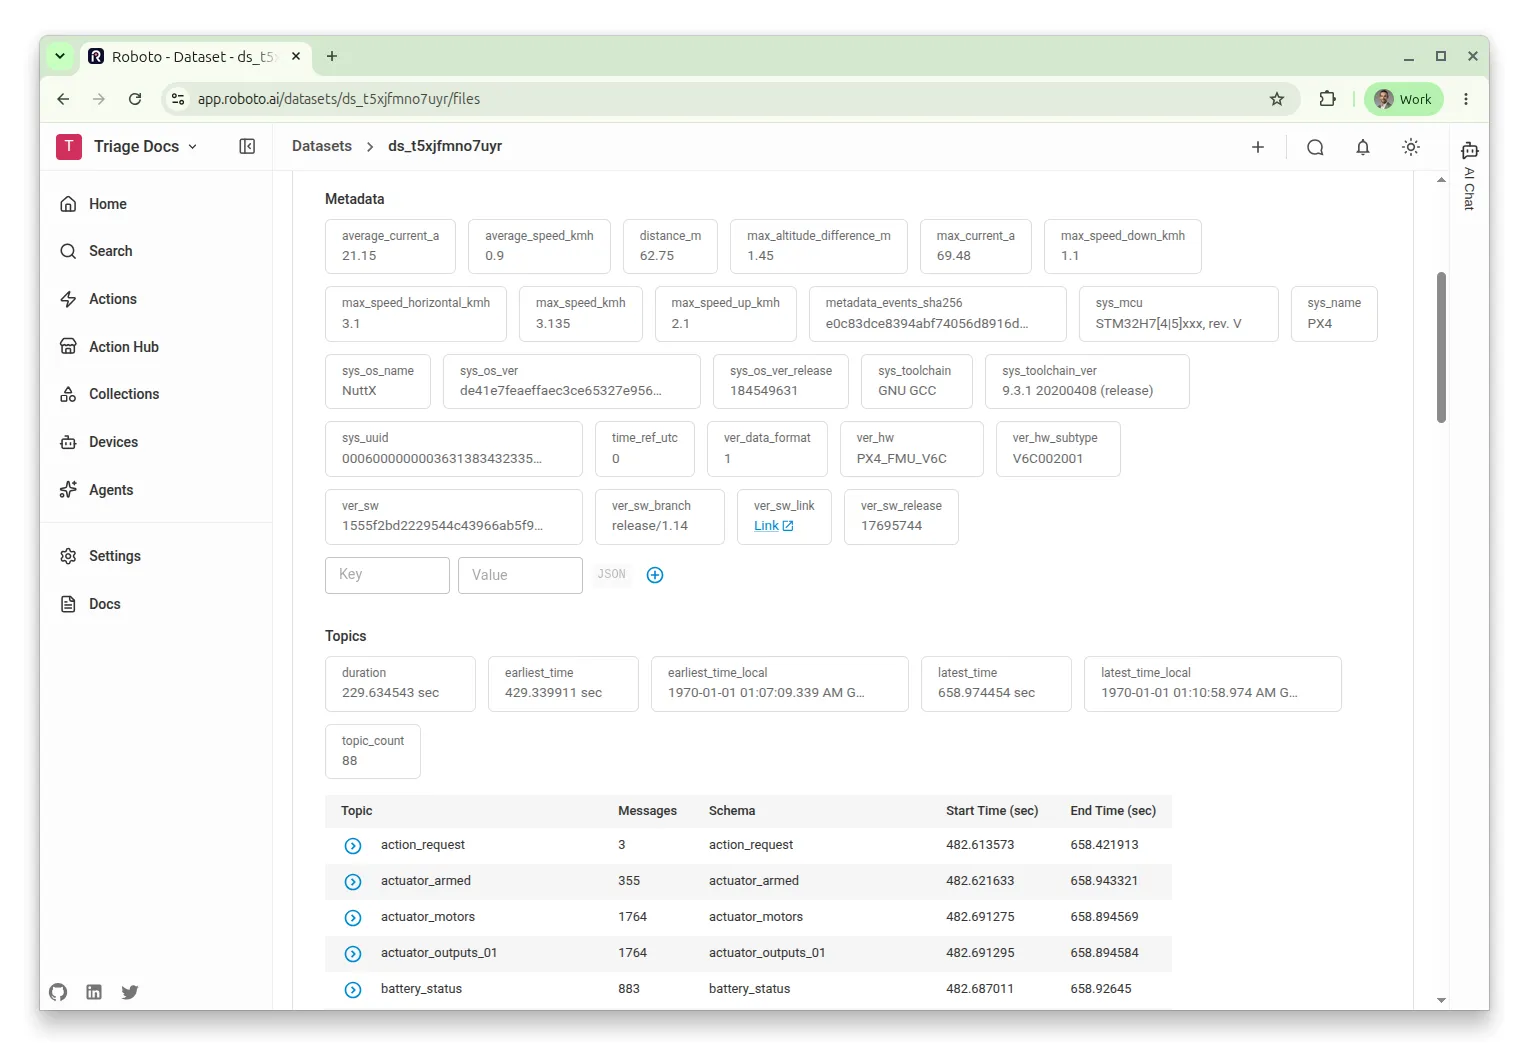Reload the page

tap(135, 99)
